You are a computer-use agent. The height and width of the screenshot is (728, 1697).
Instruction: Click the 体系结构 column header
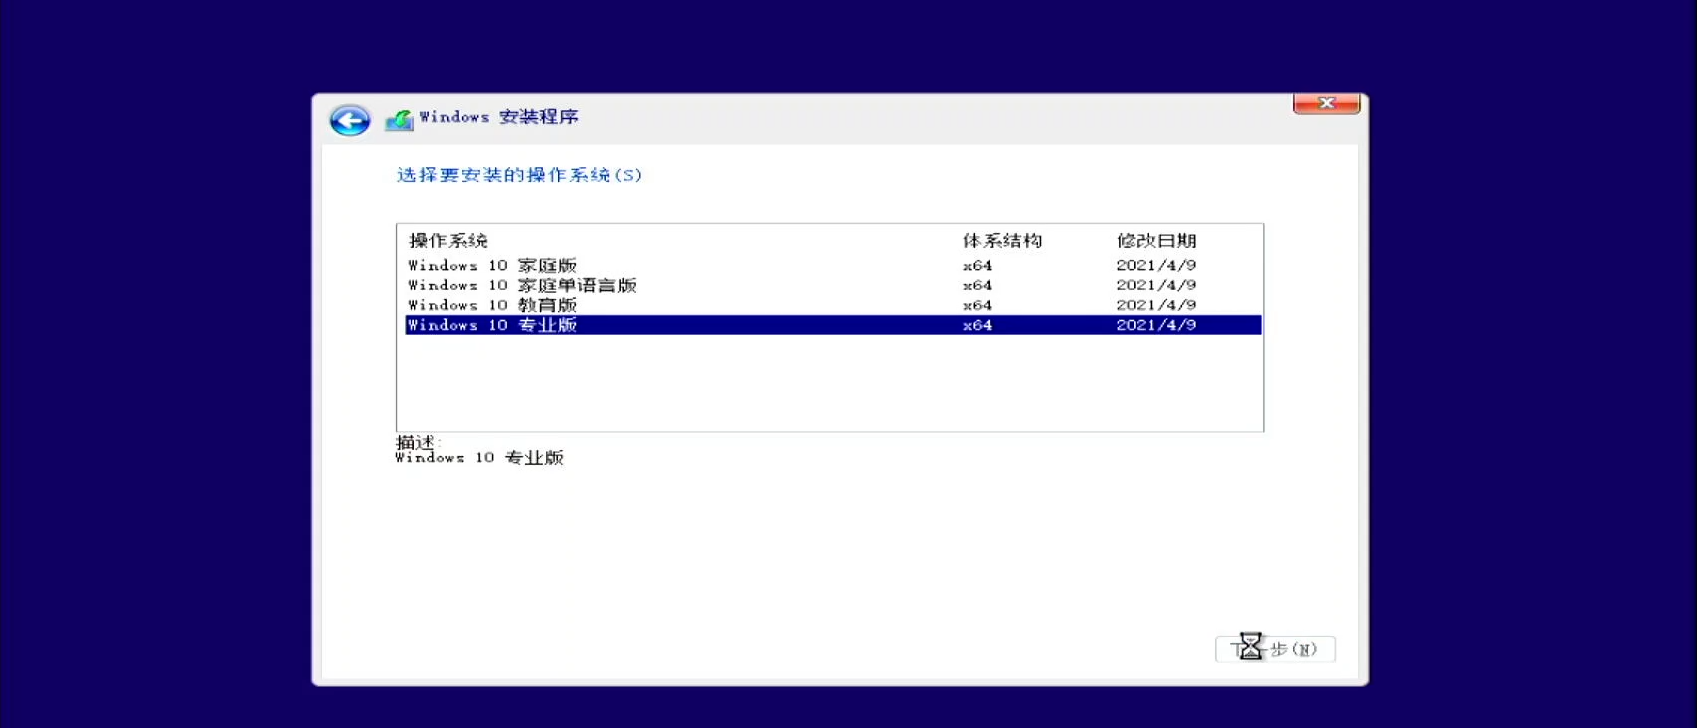click(x=1002, y=241)
